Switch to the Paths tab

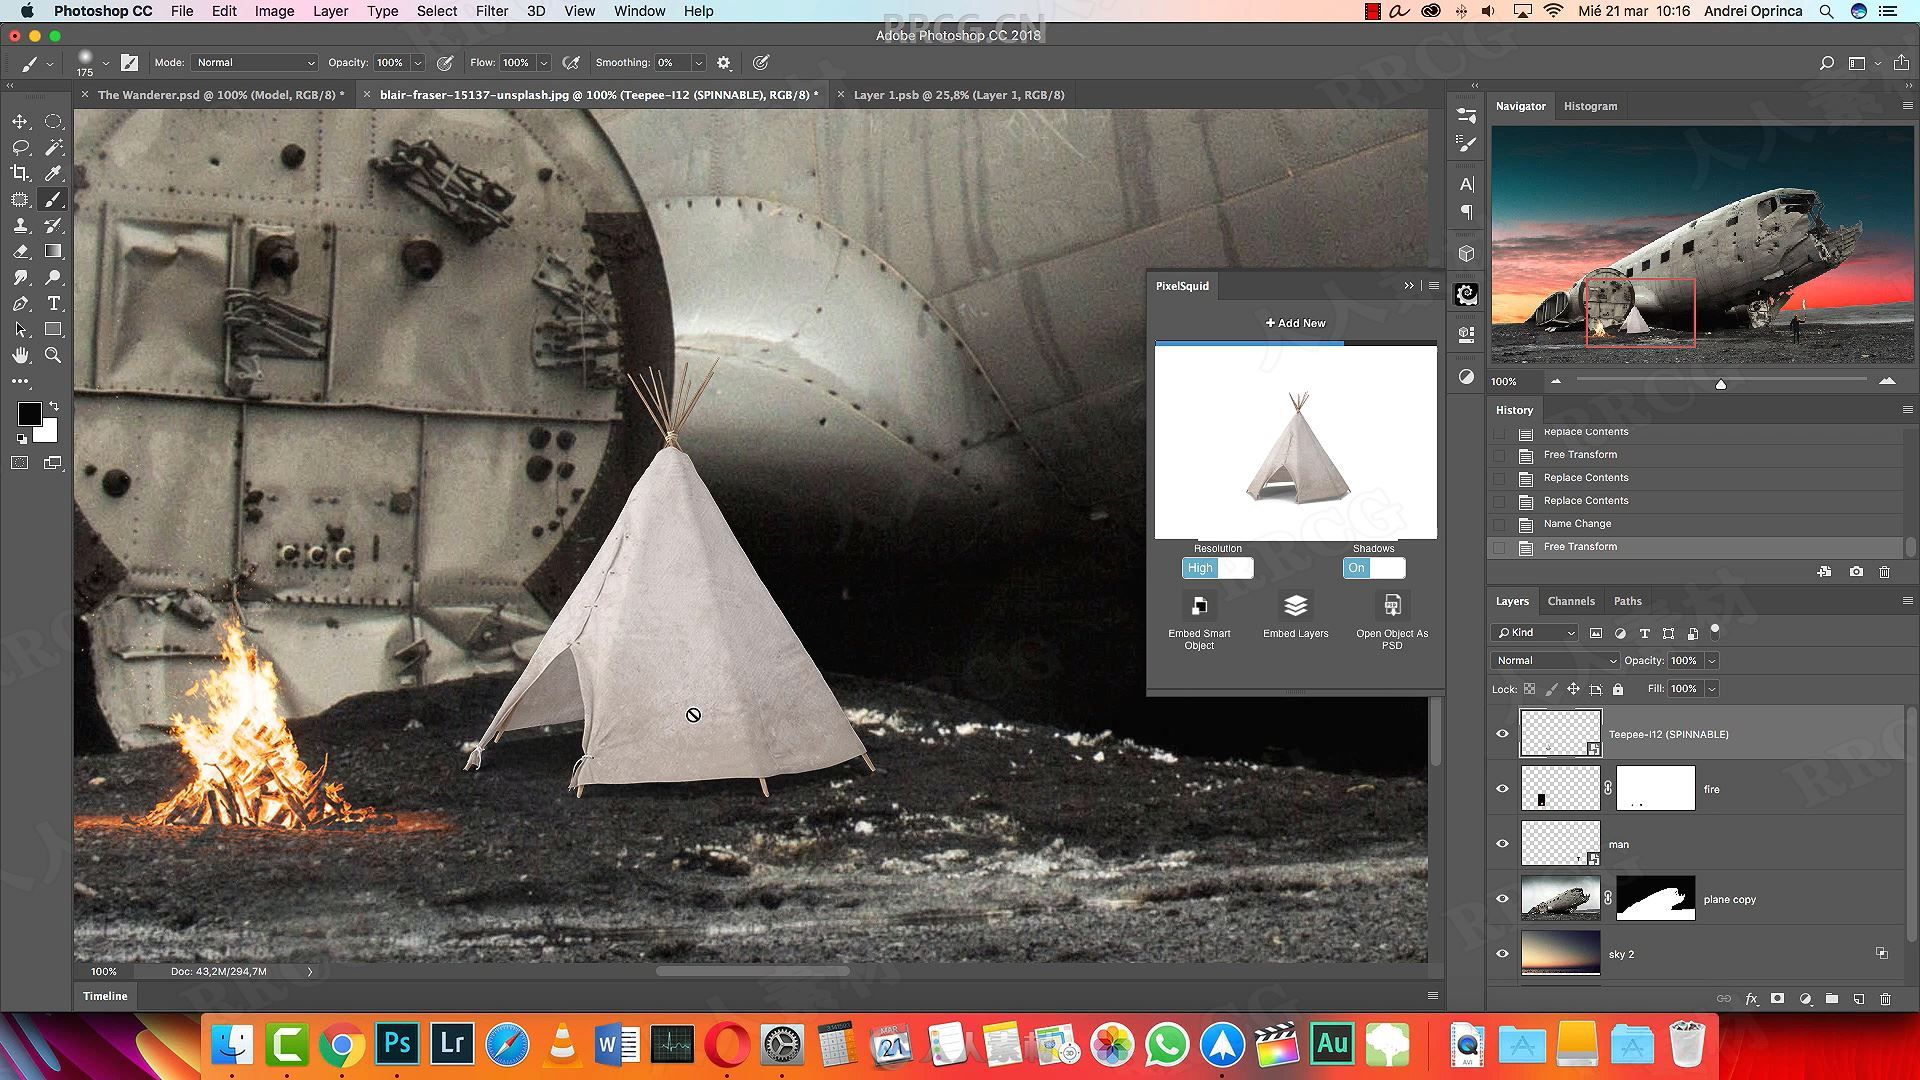coord(1627,601)
